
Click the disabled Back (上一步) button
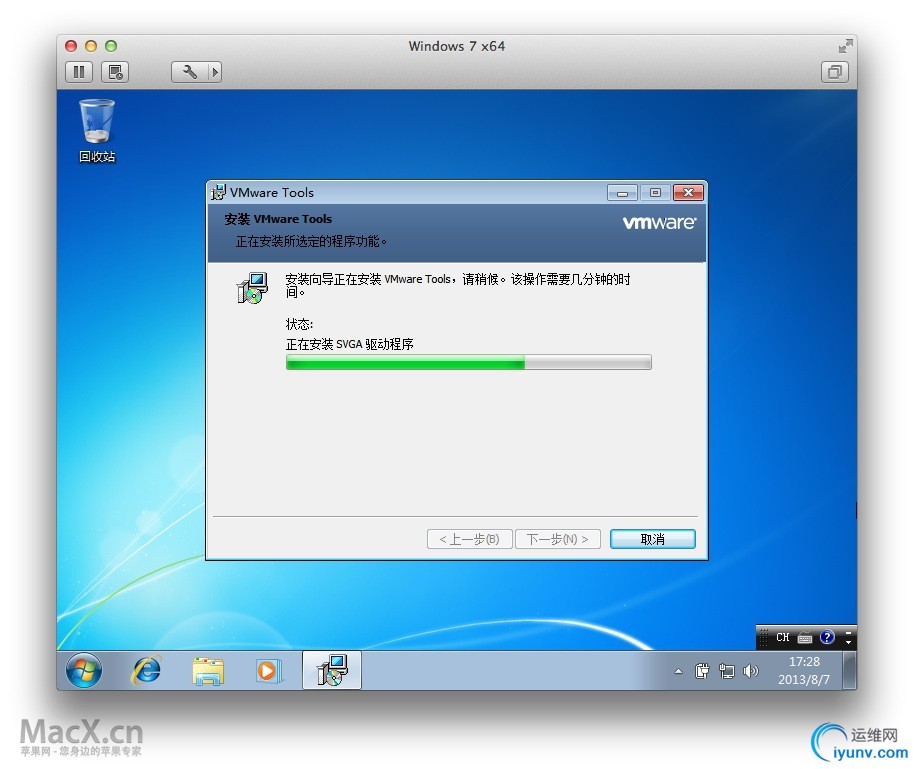pos(470,539)
